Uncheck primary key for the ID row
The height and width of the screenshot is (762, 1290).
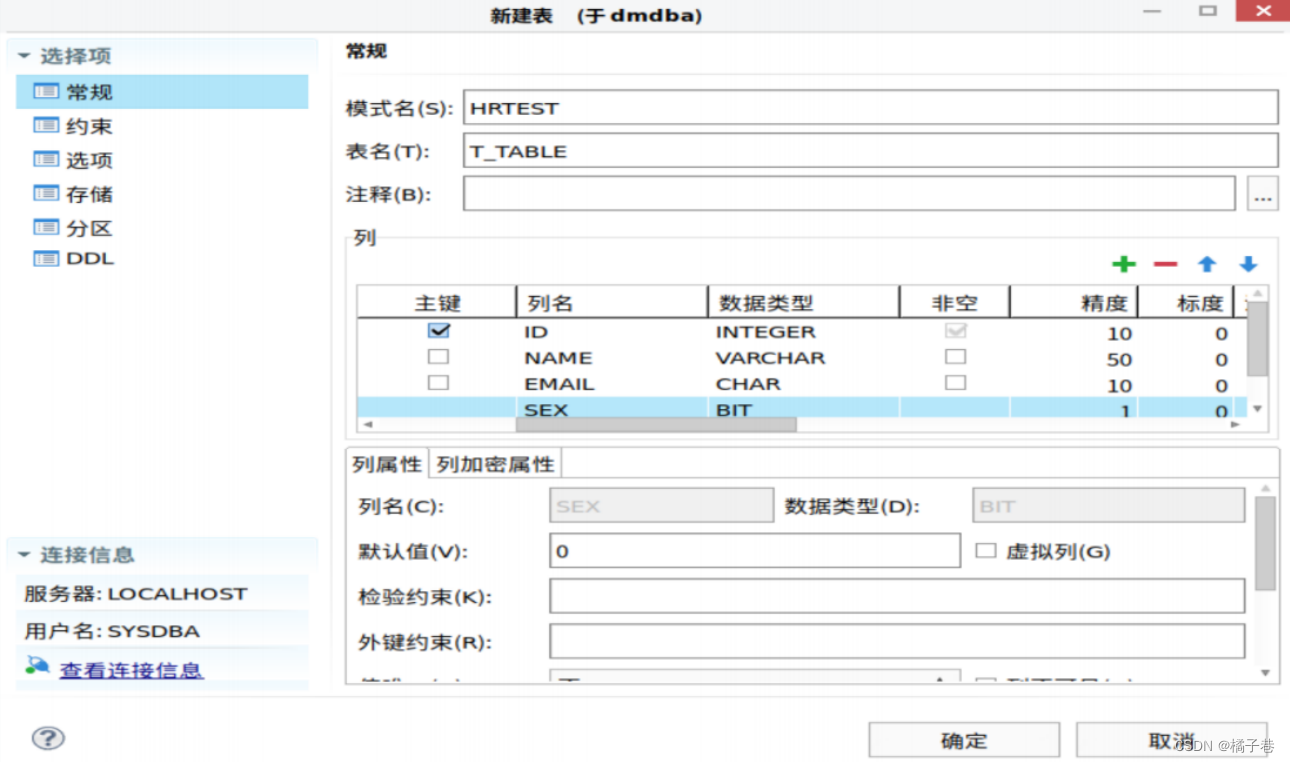click(x=438, y=331)
